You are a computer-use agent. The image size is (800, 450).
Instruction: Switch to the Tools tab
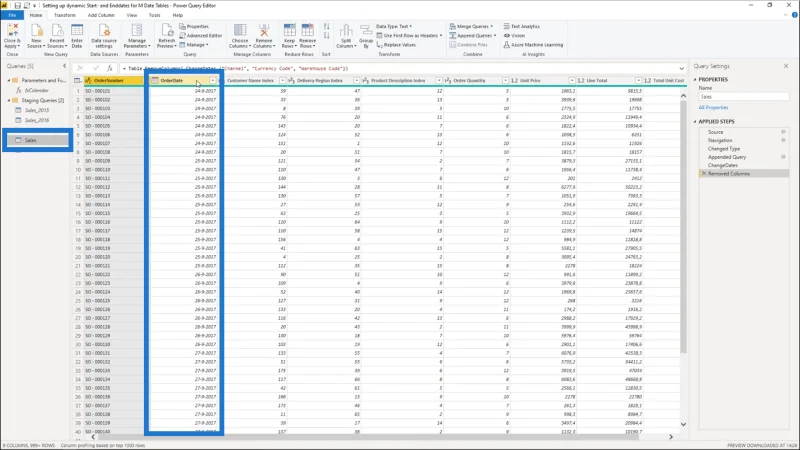tap(154, 15)
